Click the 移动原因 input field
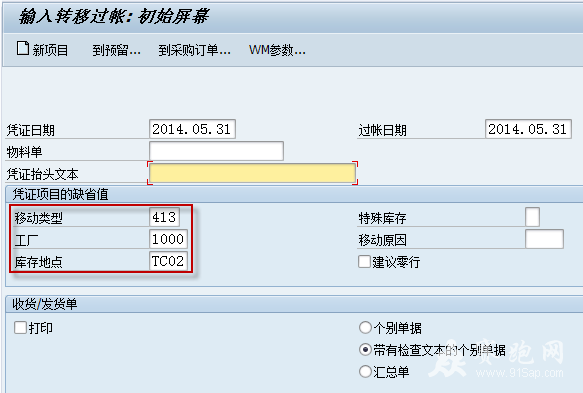 pos(544,239)
